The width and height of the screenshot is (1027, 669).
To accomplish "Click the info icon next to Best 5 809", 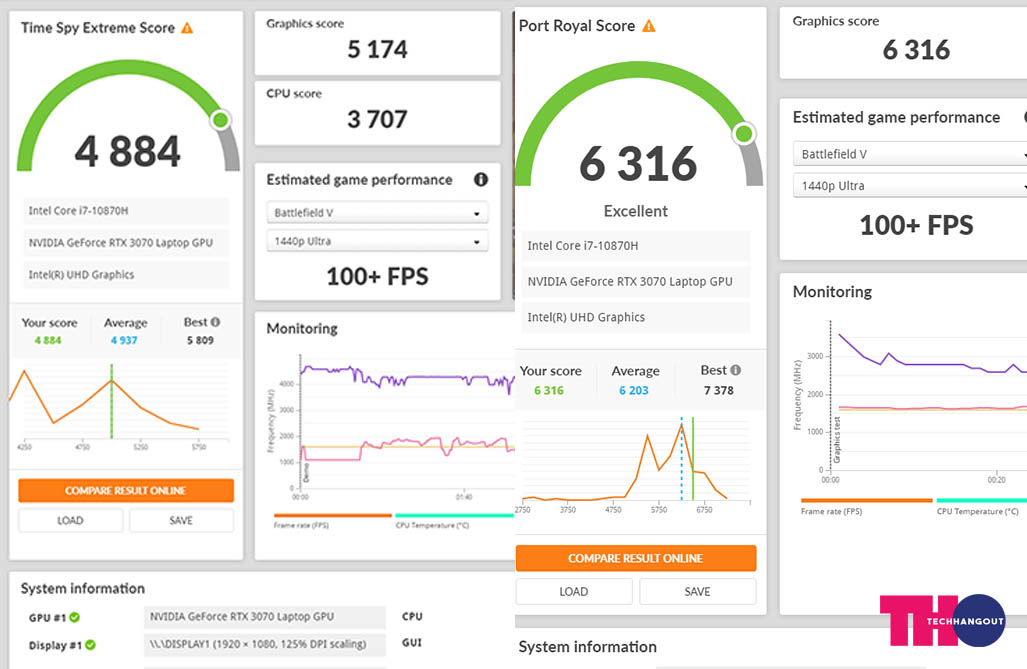I will point(215,322).
